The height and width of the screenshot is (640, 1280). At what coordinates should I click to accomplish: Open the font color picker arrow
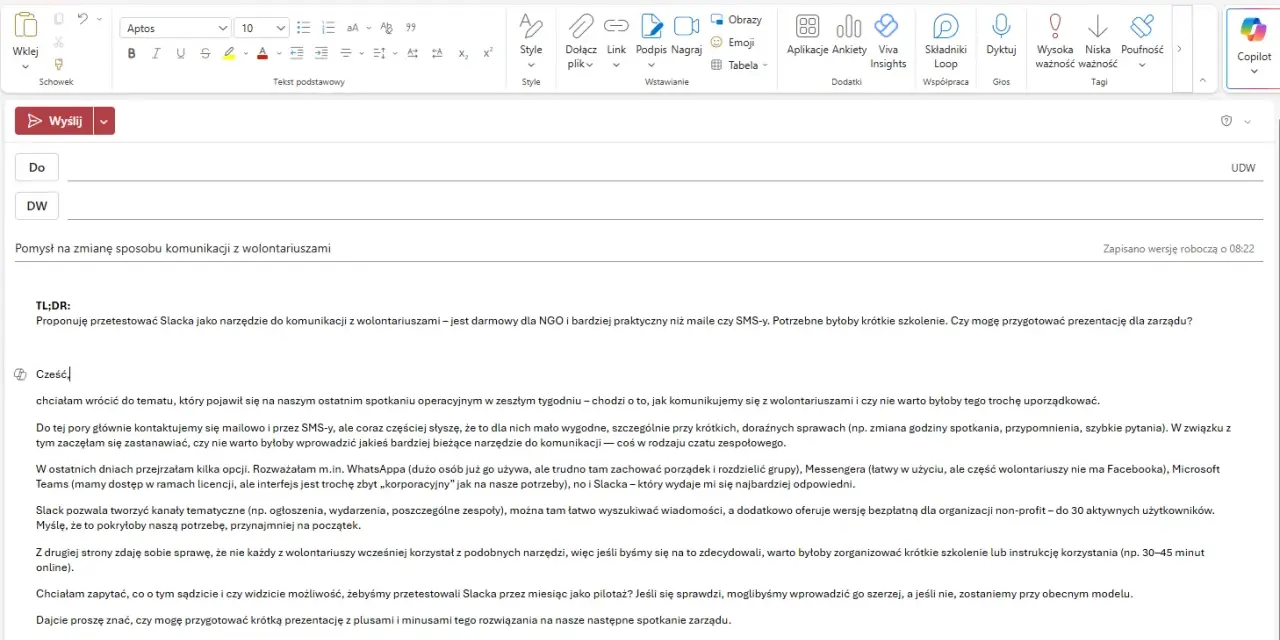(x=277, y=53)
